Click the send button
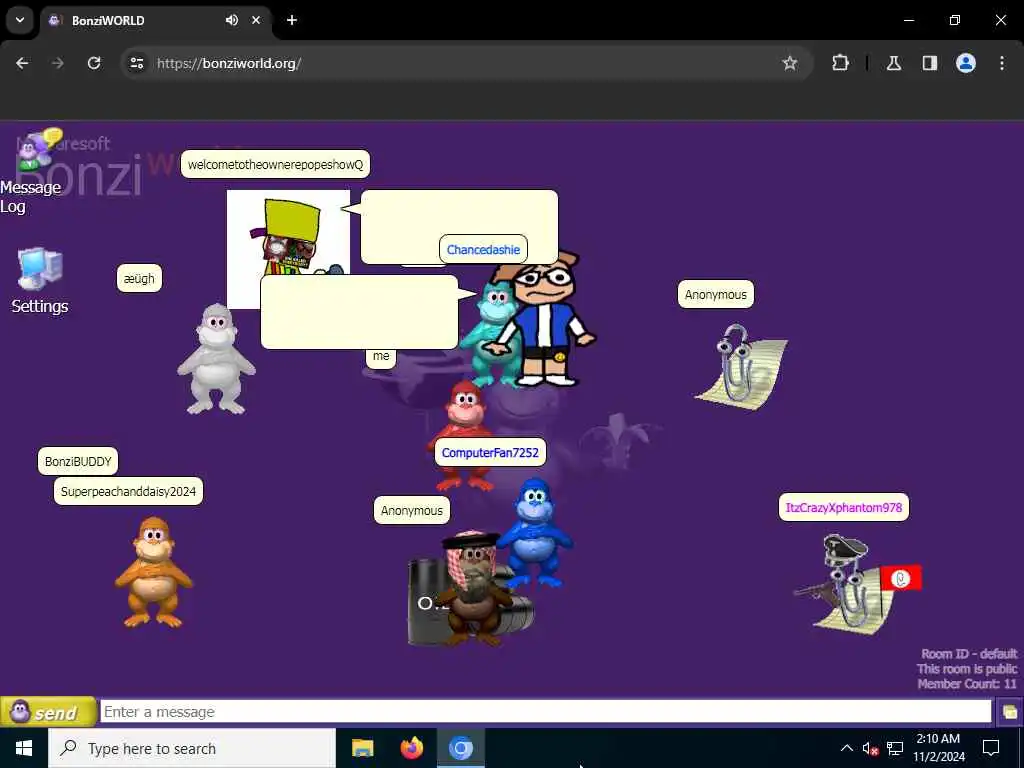This screenshot has height=768, width=1024. 48,712
